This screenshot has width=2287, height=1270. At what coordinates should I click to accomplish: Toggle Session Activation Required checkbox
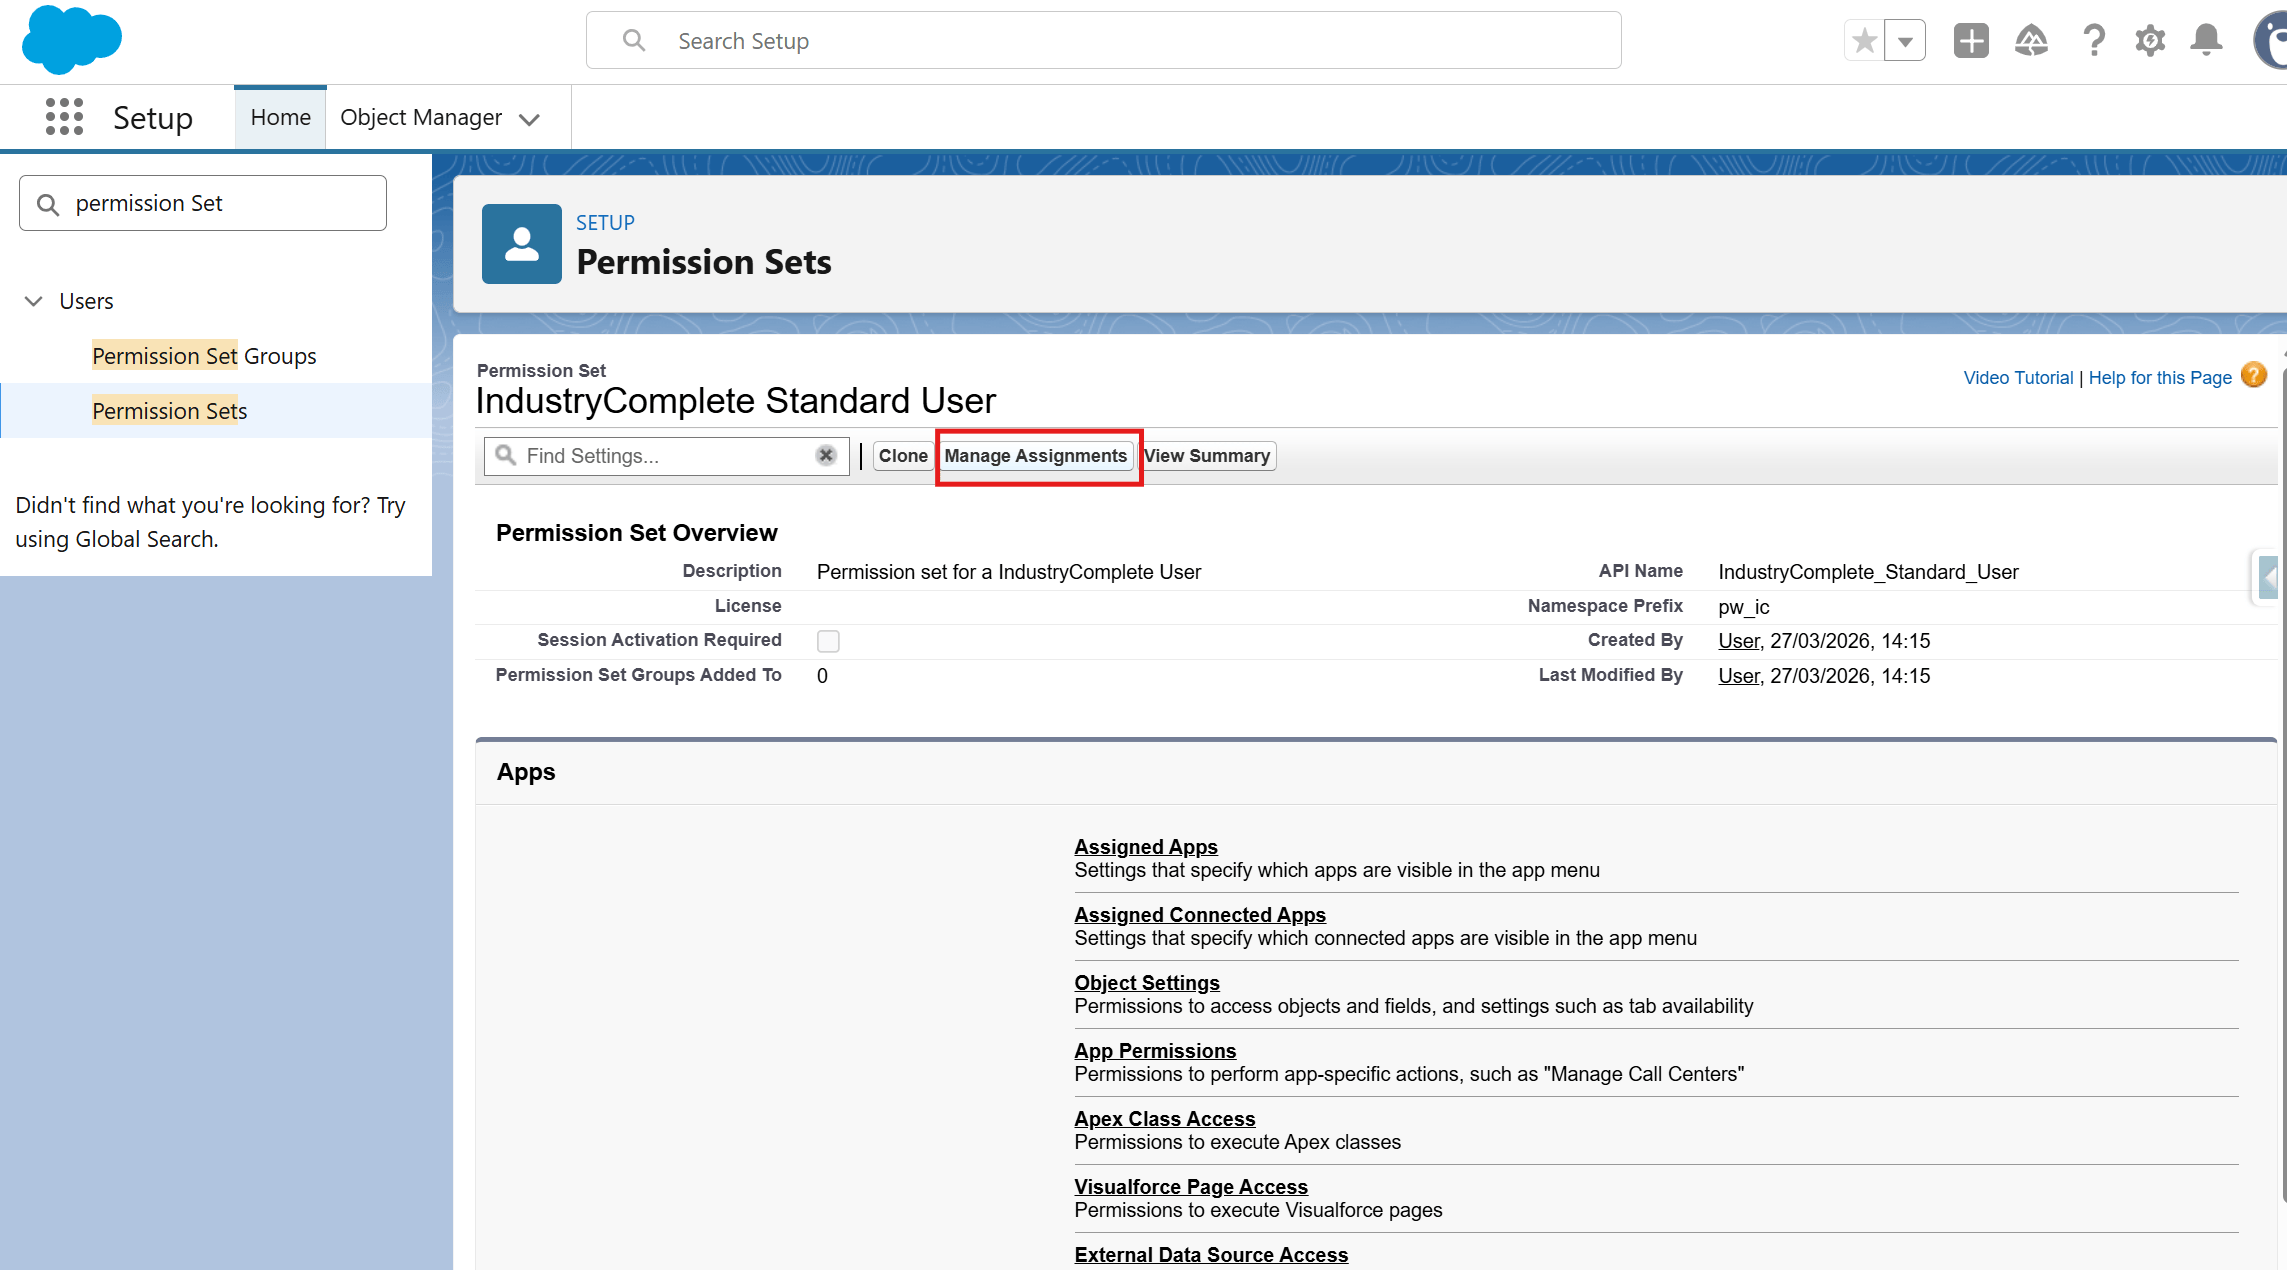pyautogui.click(x=828, y=641)
